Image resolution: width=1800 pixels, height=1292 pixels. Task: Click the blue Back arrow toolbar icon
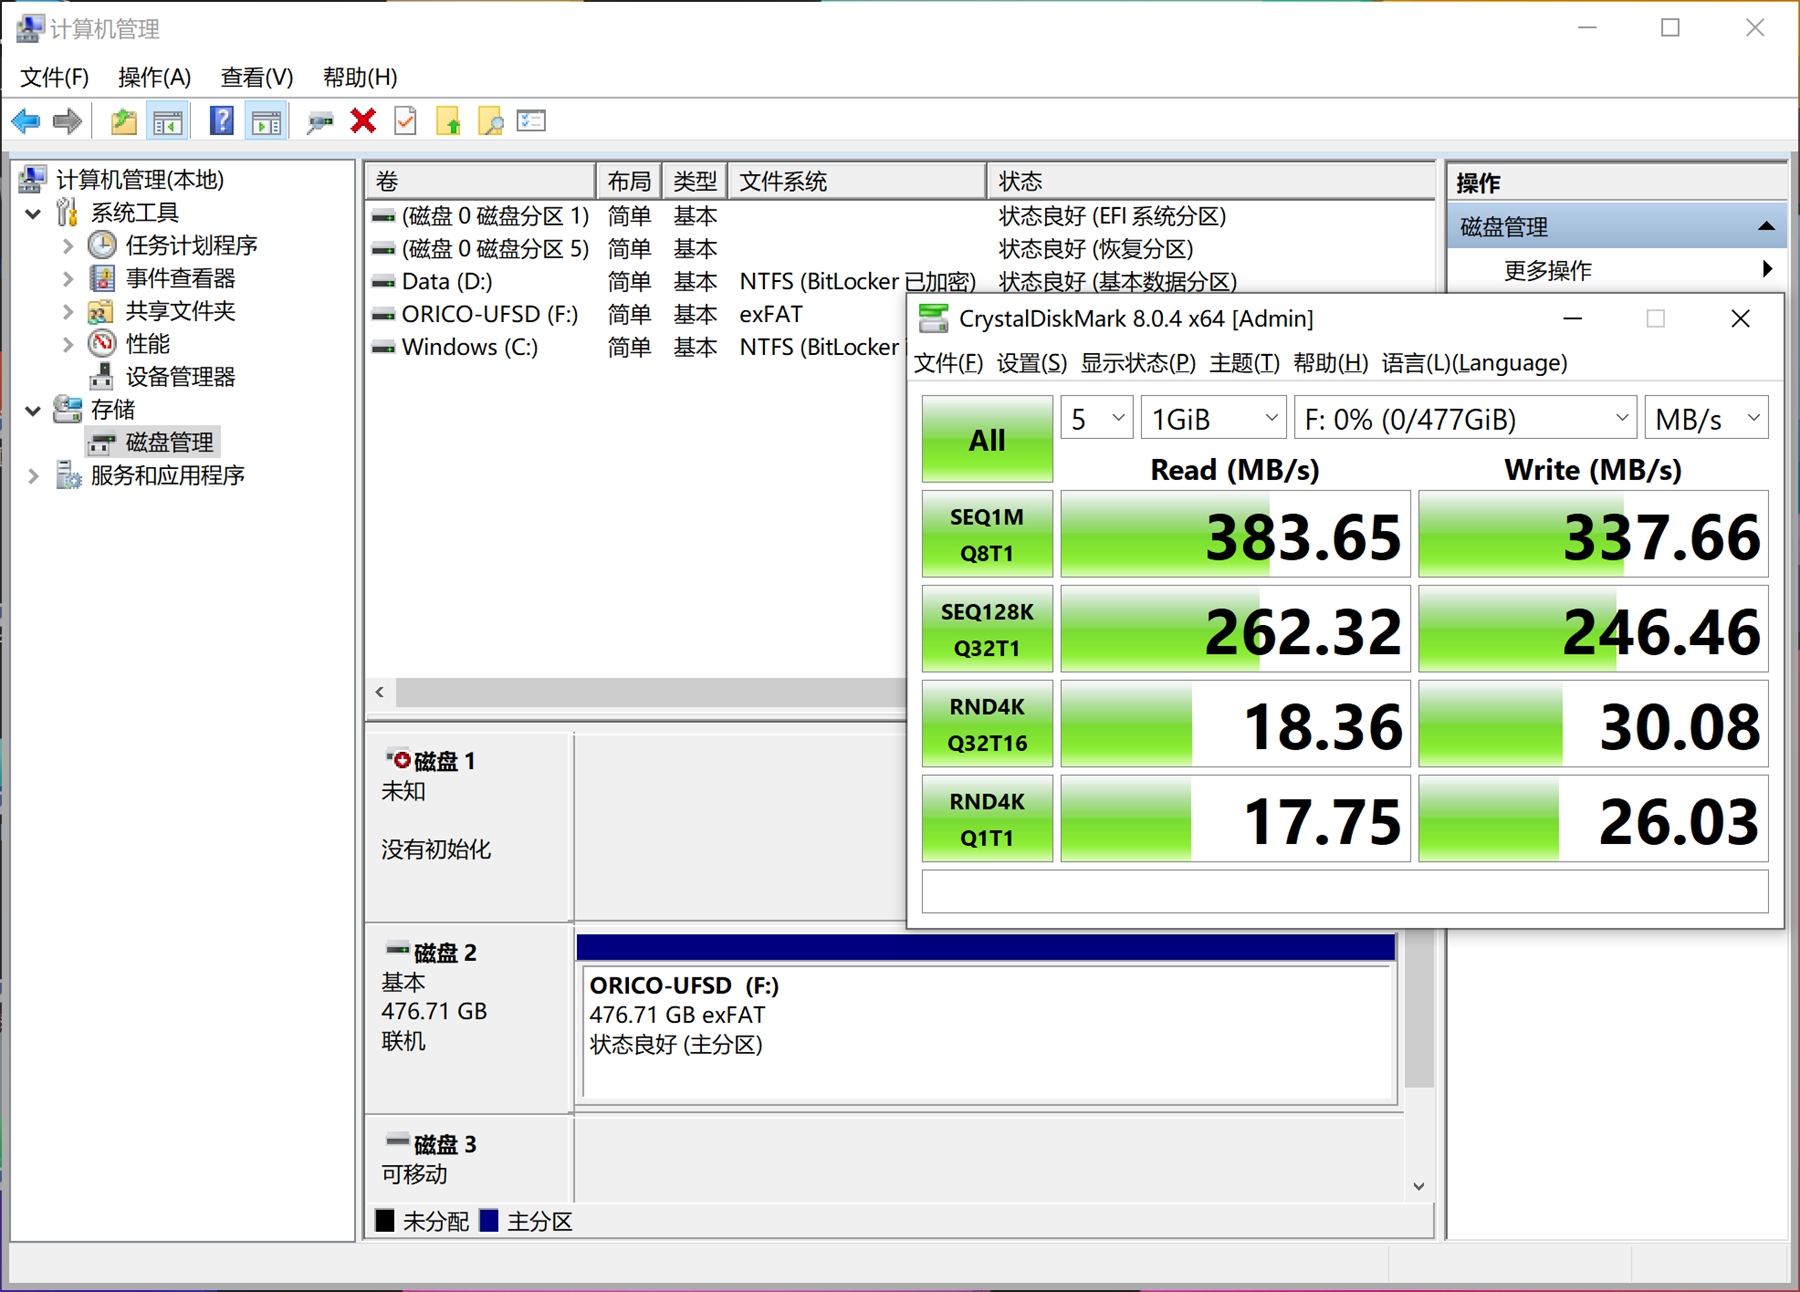click(x=26, y=122)
